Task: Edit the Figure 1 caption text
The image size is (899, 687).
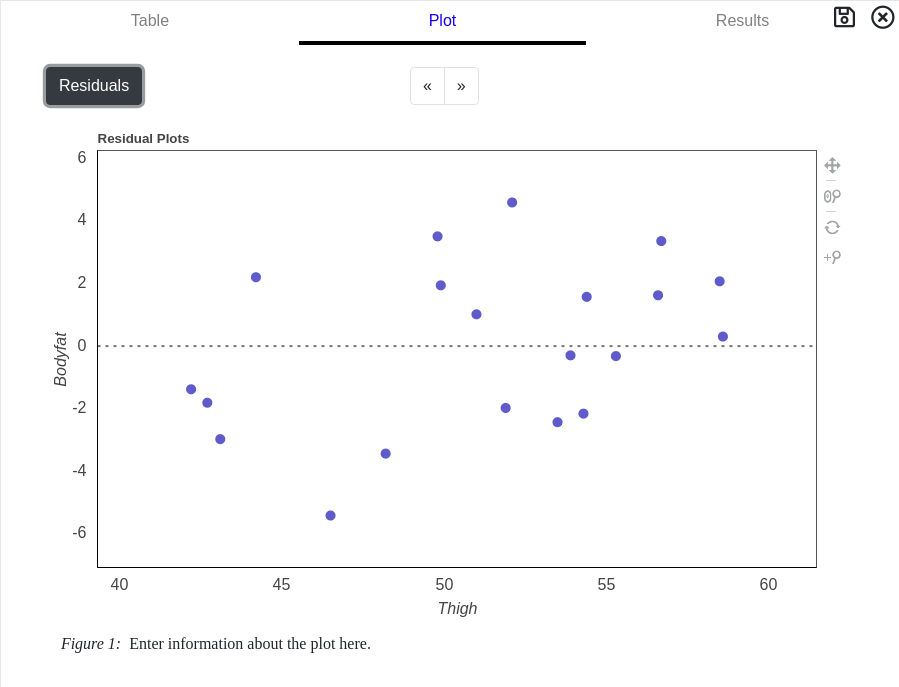Action: [249, 643]
